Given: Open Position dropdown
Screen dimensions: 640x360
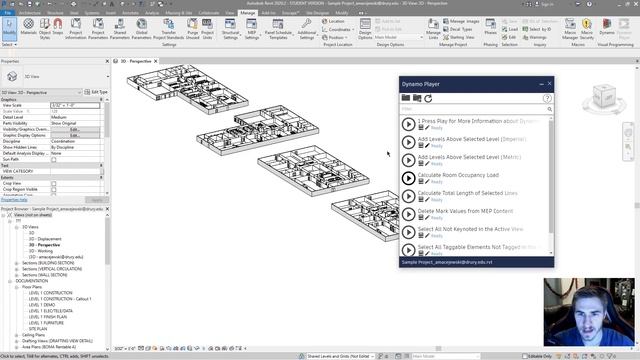Looking at the screenshot, I should 335,37.
